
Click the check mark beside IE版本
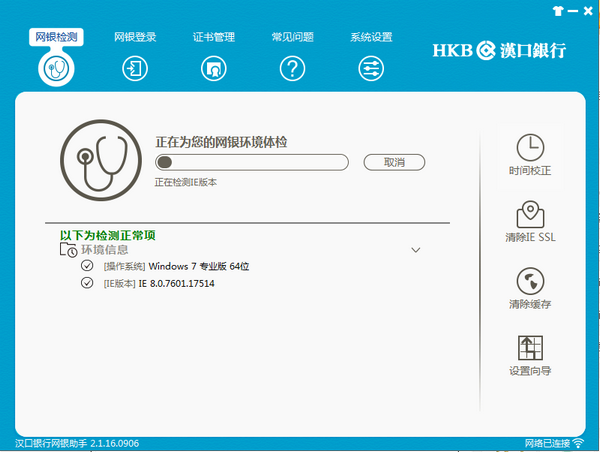(x=87, y=283)
